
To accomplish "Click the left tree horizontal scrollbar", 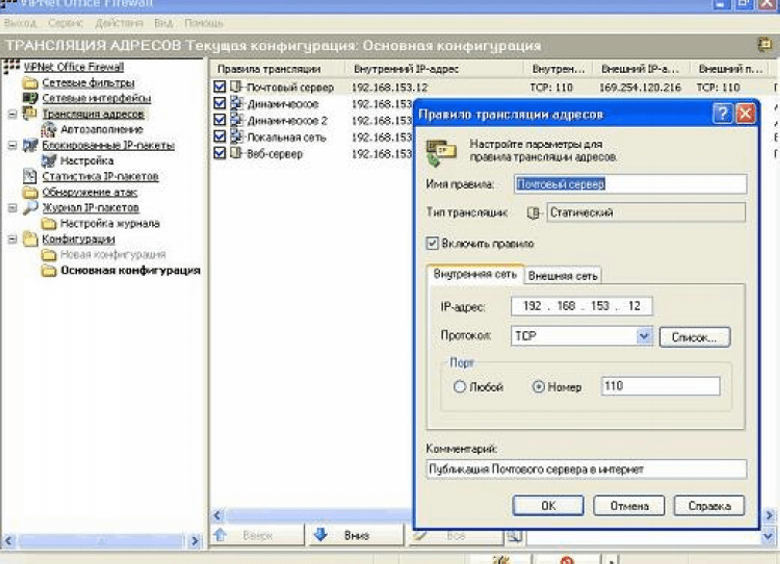I will click(101, 541).
